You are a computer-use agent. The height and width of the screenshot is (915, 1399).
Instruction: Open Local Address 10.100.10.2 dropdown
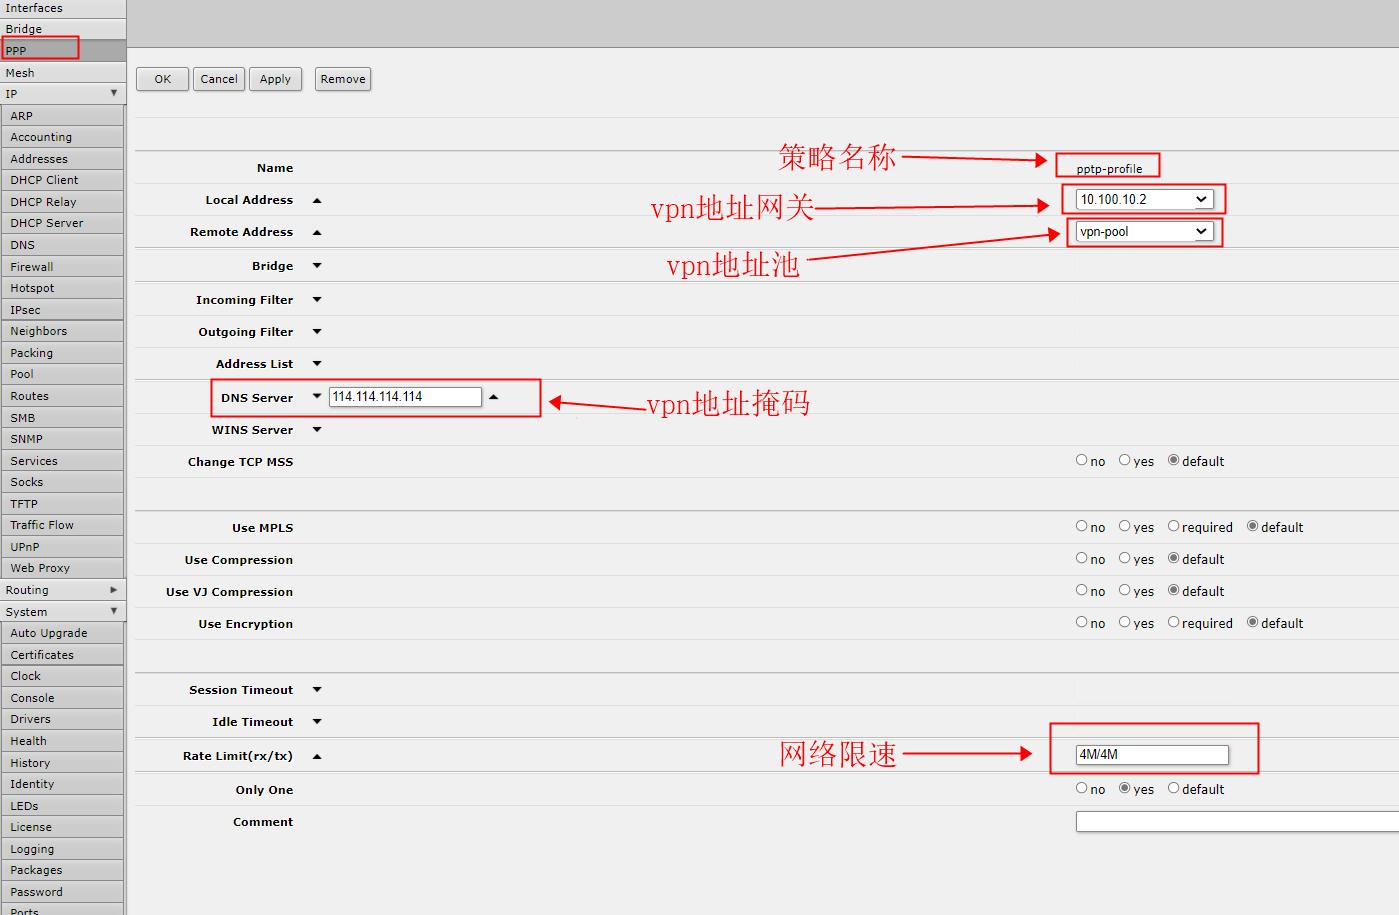(1144, 200)
